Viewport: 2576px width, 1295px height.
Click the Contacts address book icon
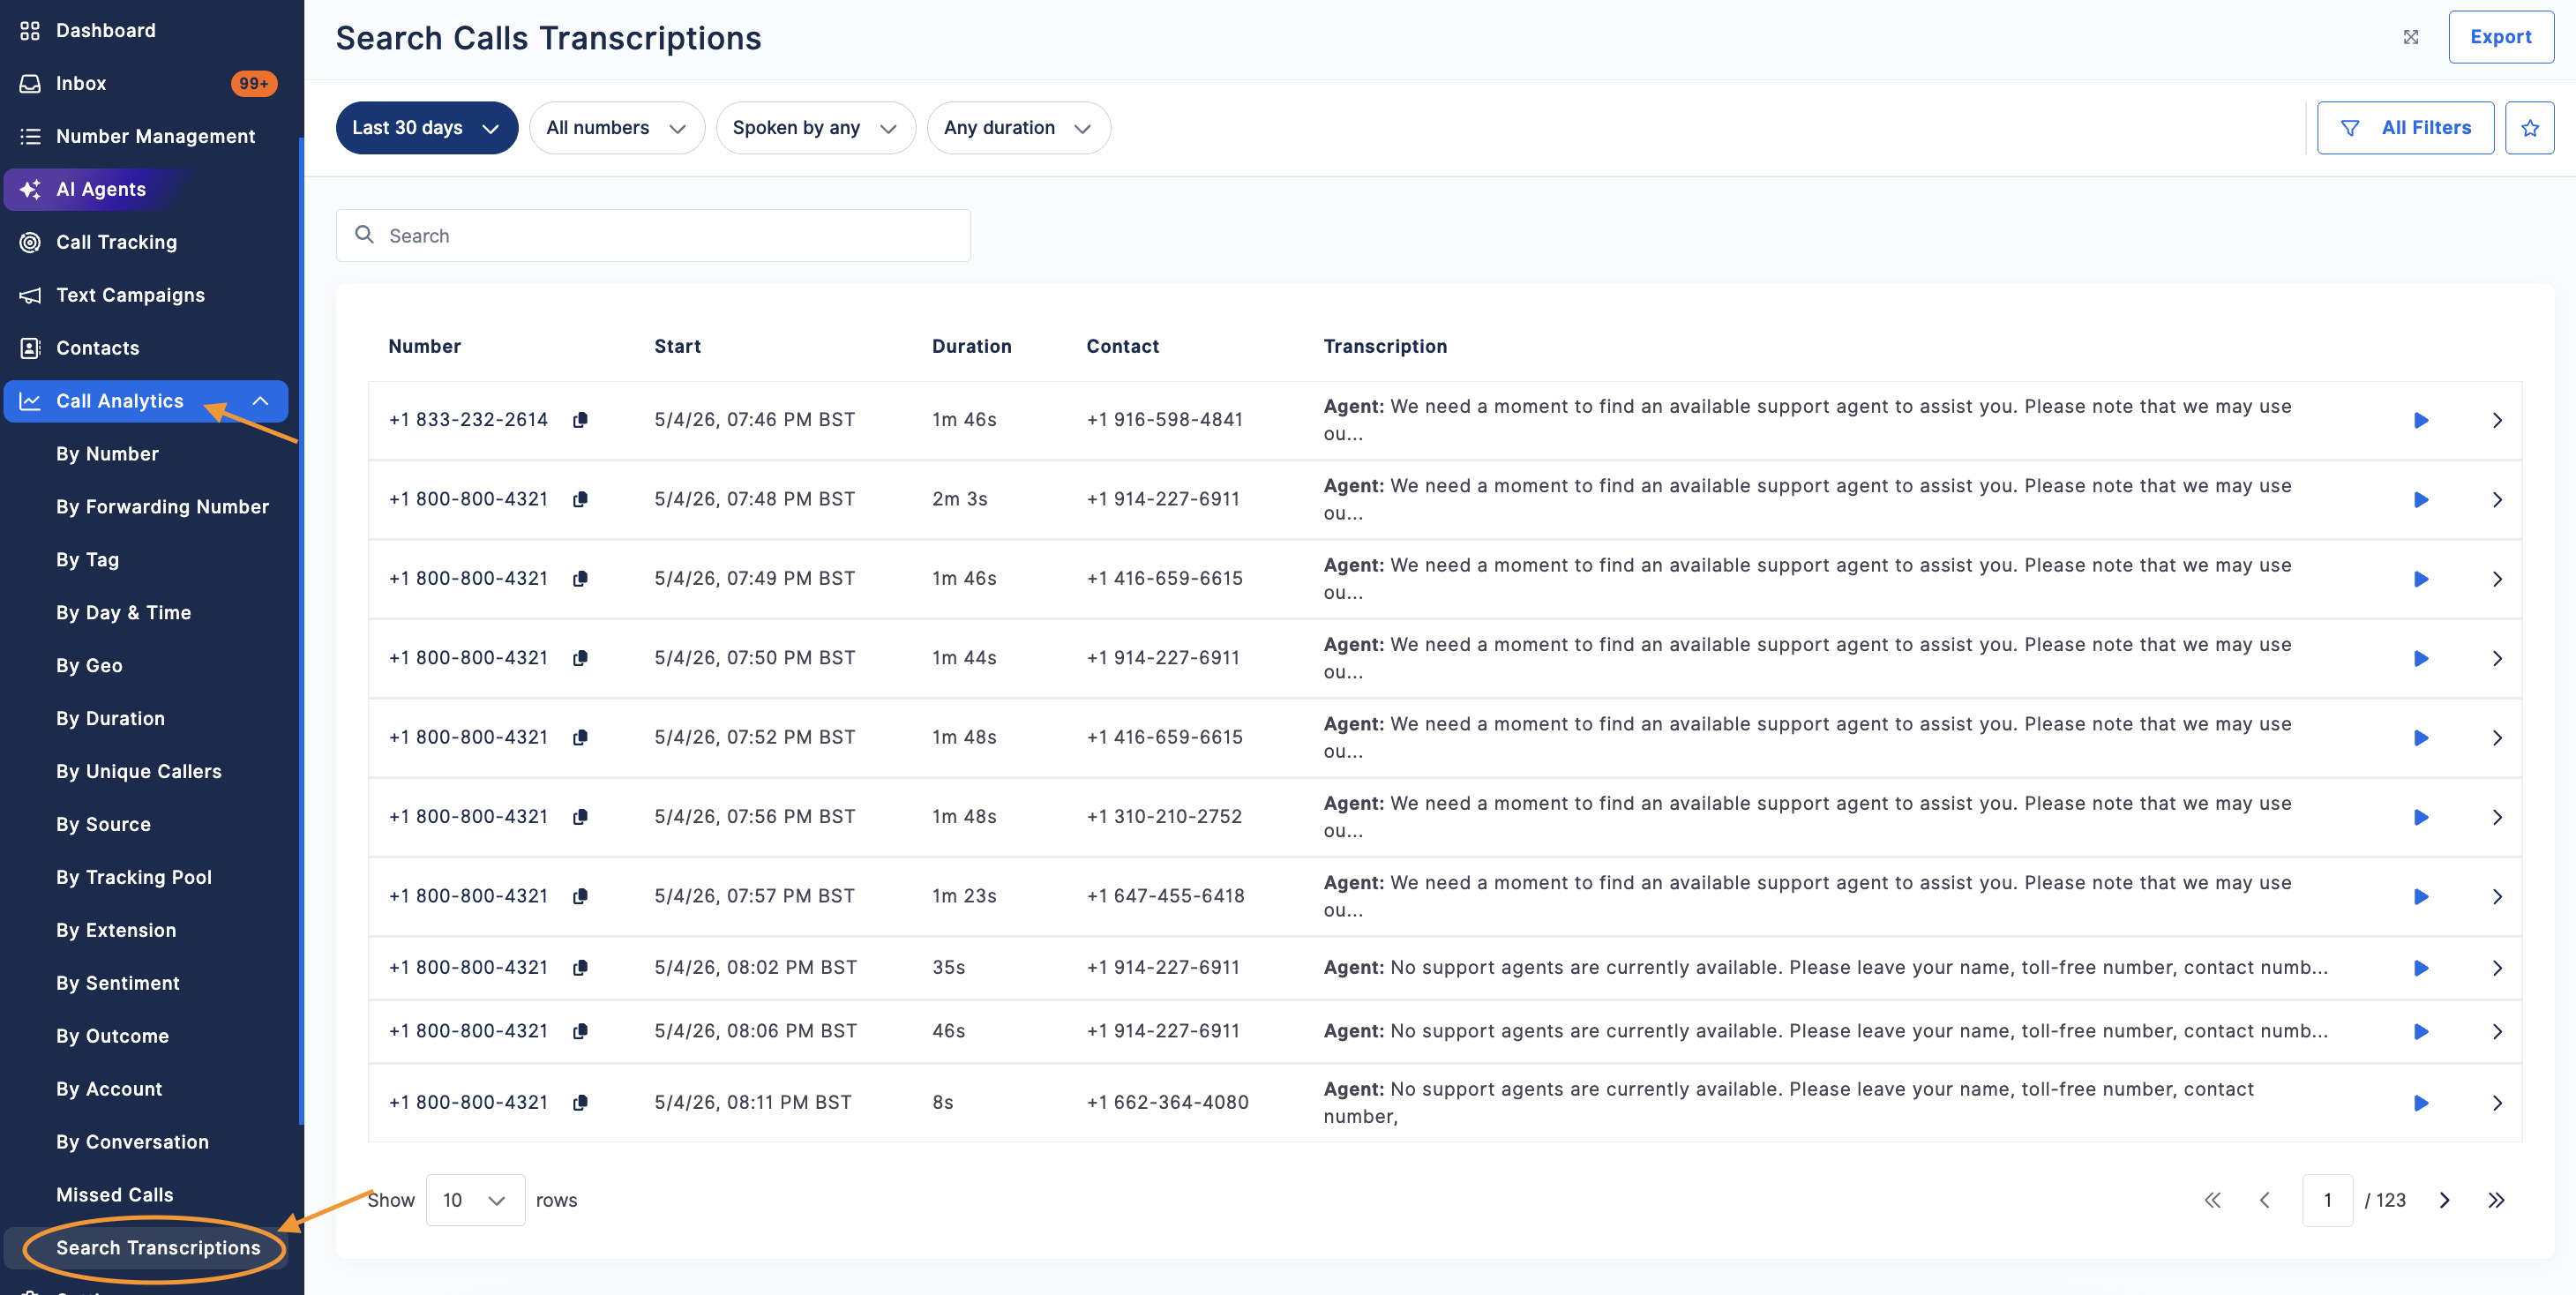tap(30, 348)
